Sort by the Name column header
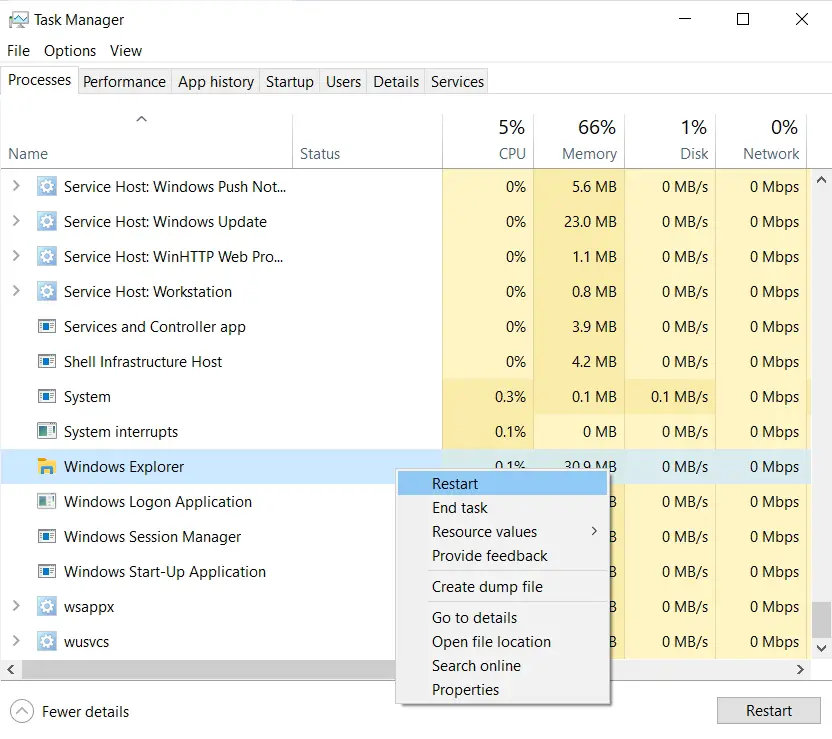832x739 pixels. pos(146,141)
